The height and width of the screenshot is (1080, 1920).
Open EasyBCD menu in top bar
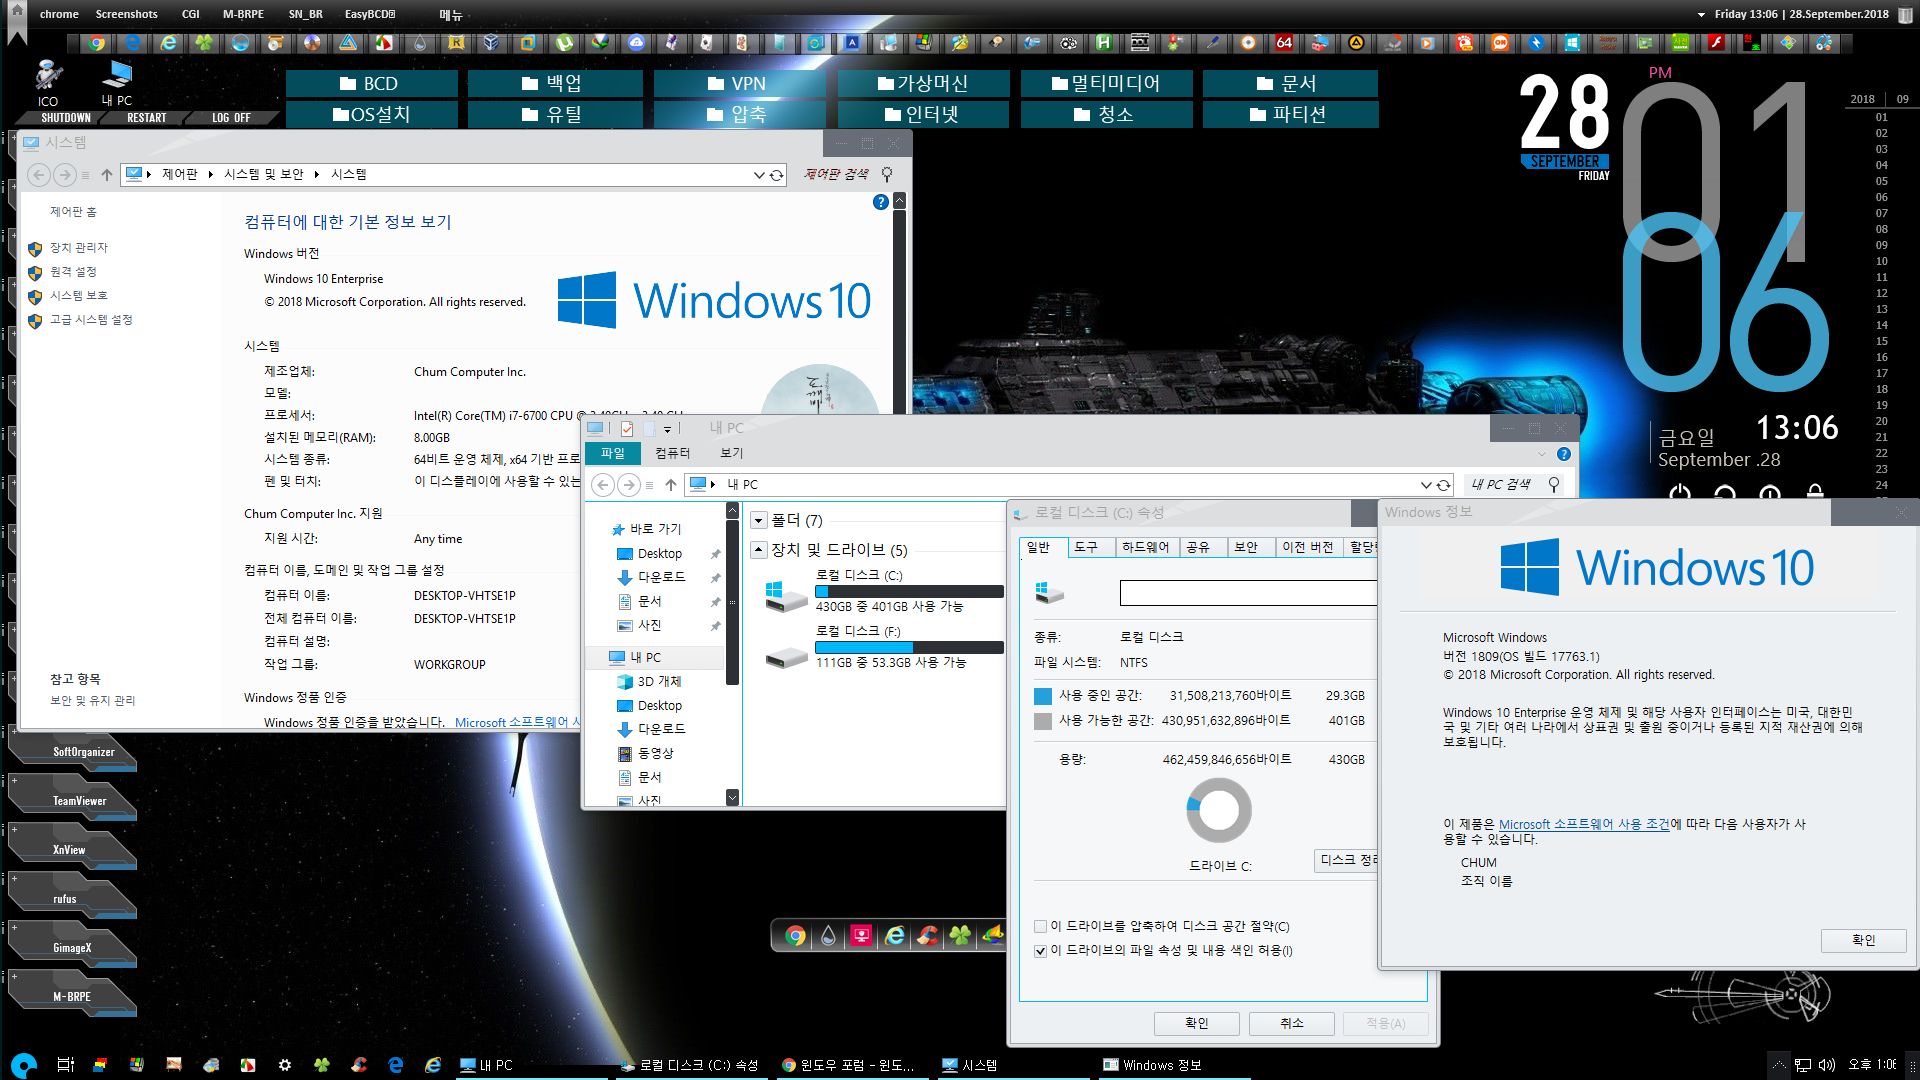point(369,14)
